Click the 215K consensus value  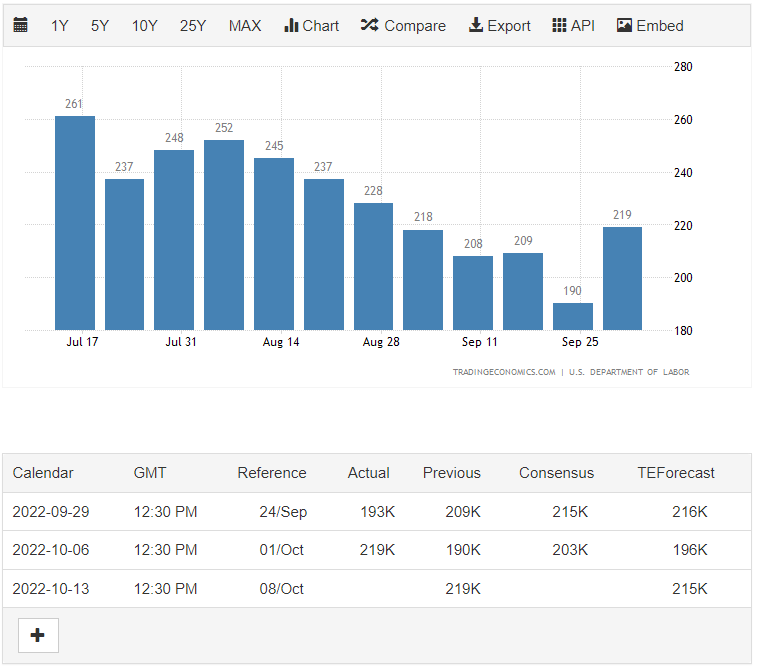click(x=570, y=512)
